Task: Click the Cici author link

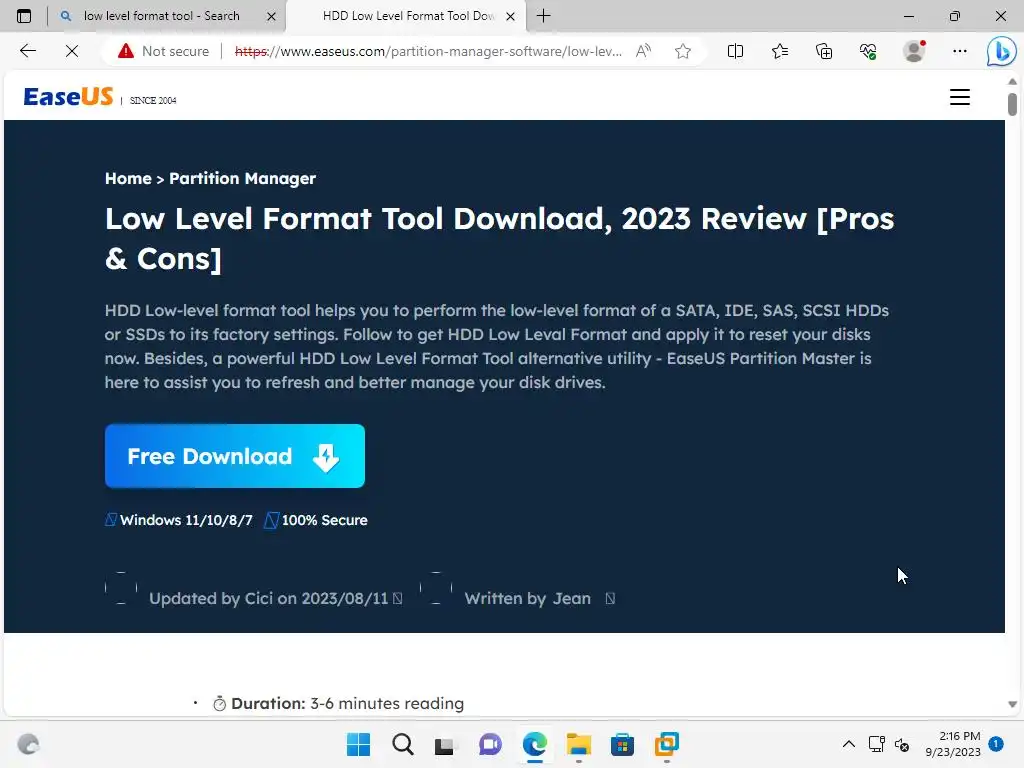Action: tap(260, 598)
